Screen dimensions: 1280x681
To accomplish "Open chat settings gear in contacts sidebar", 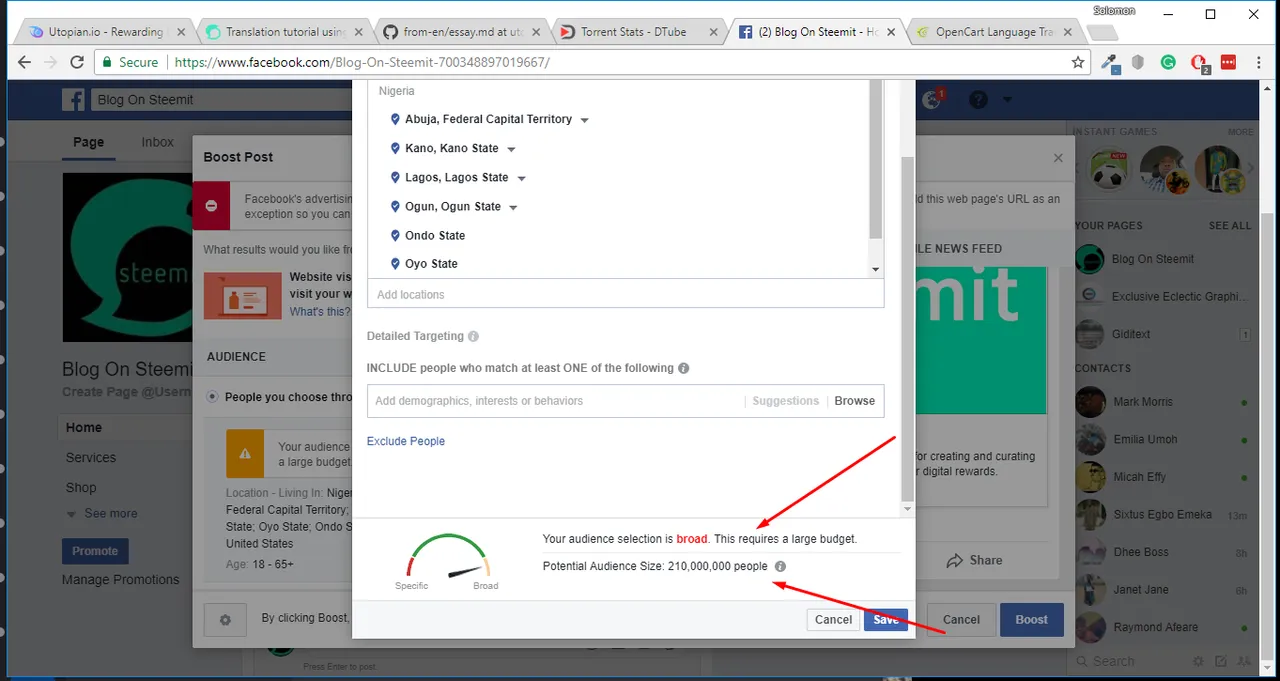I will click(x=1199, y=661).
